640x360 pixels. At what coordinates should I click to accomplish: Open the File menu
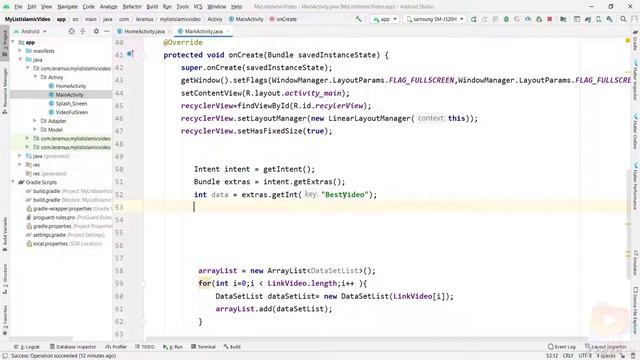[x=18, y=7]
